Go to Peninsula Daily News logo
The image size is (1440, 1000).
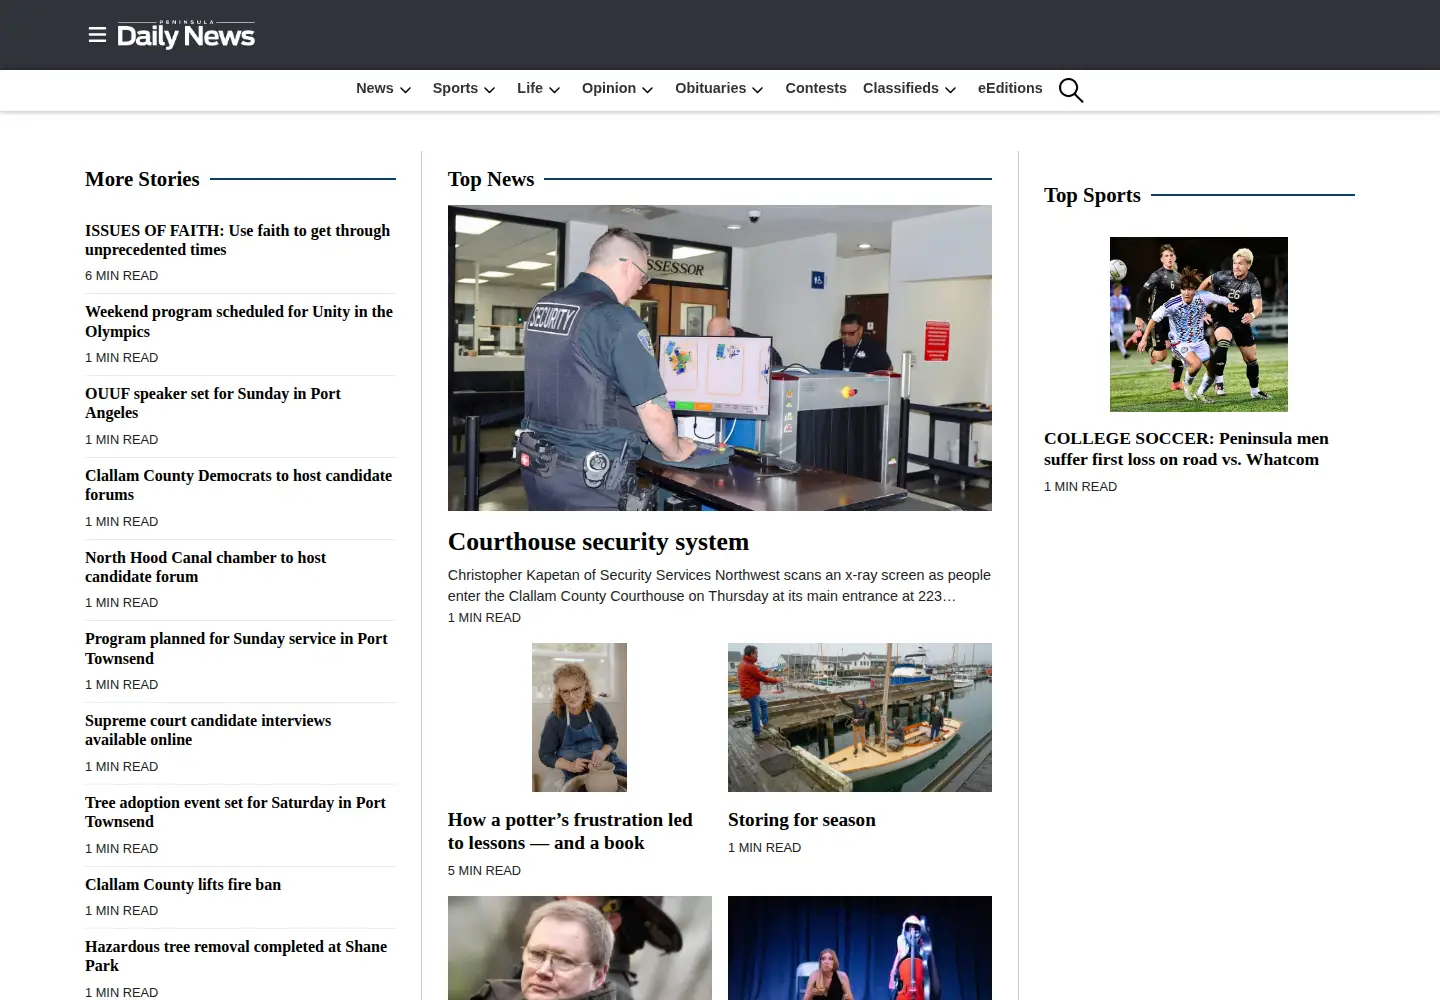186,35
